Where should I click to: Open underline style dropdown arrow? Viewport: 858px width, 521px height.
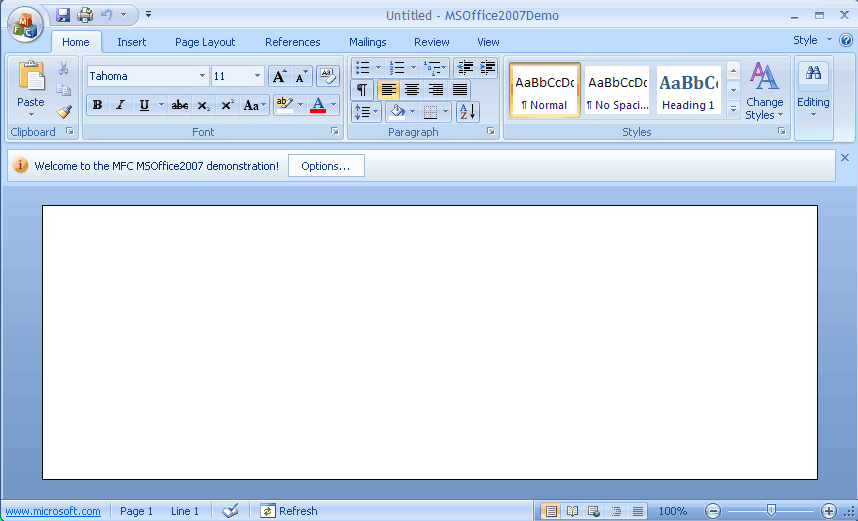click(161, 105)
